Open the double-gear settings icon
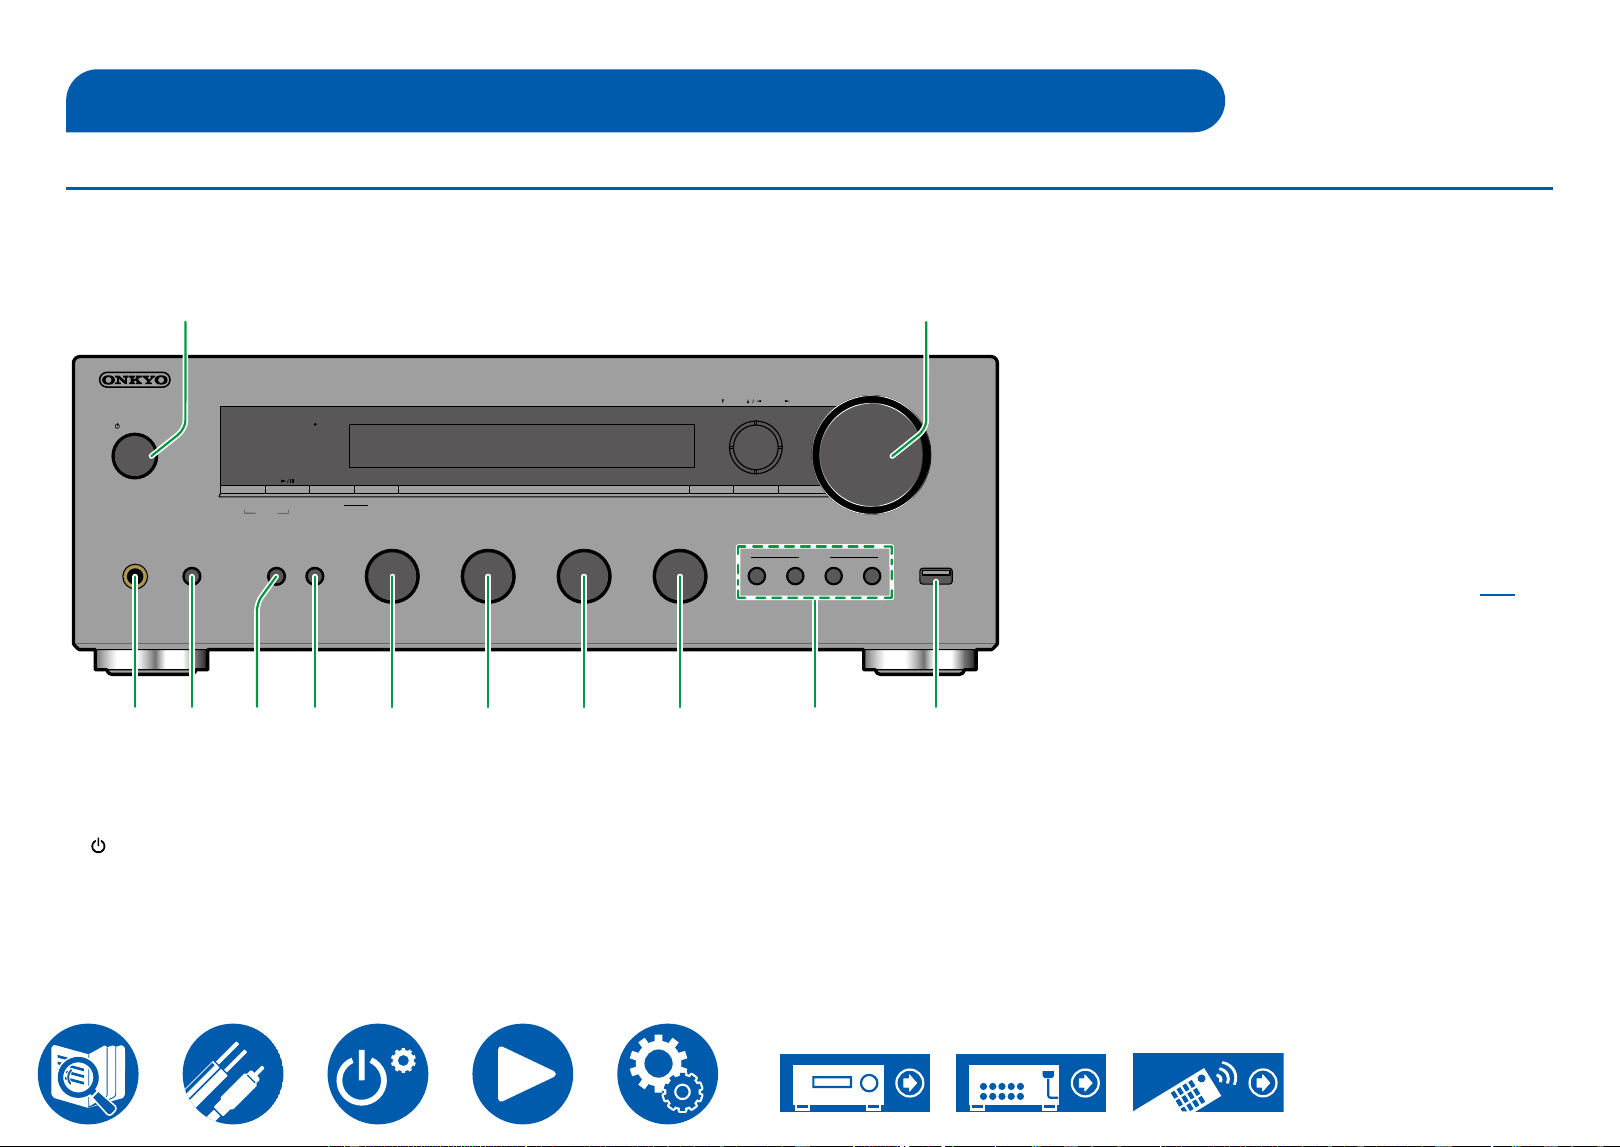The height and width of the screenshot is (1147, 1620). point(668,1073)
